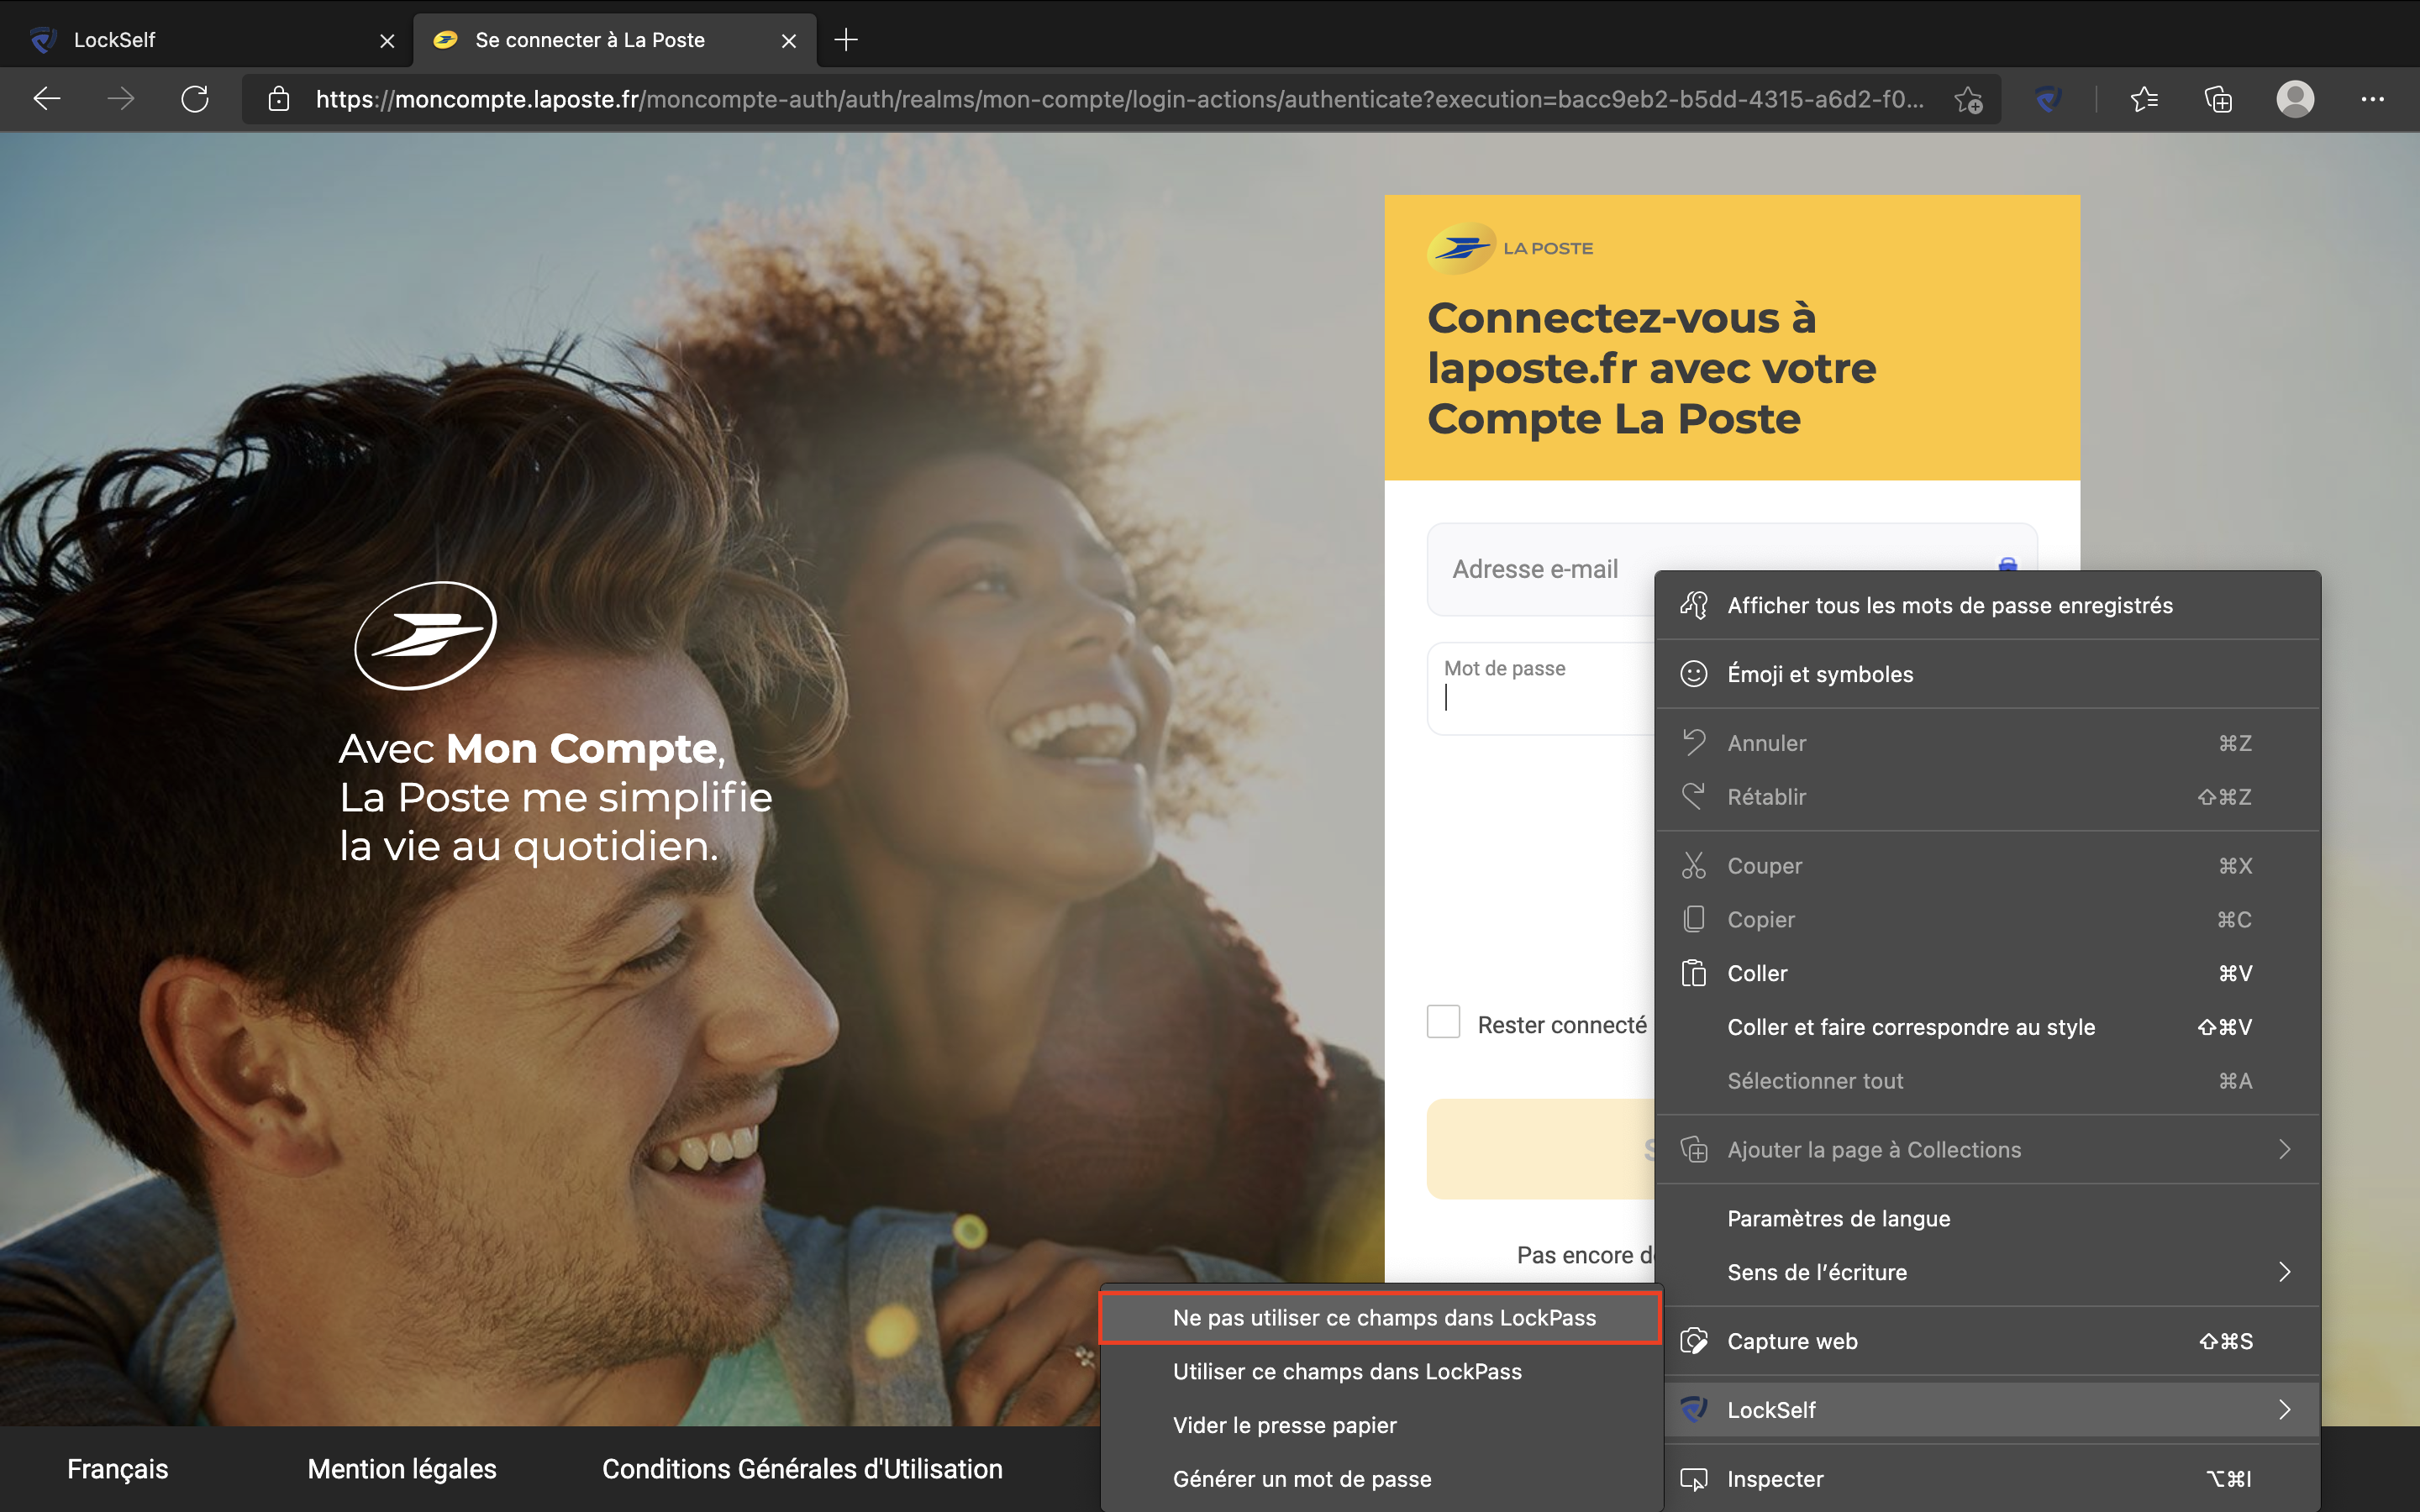Go back with the browser back arrow
2420x1512 pixels.
point(47,99)
